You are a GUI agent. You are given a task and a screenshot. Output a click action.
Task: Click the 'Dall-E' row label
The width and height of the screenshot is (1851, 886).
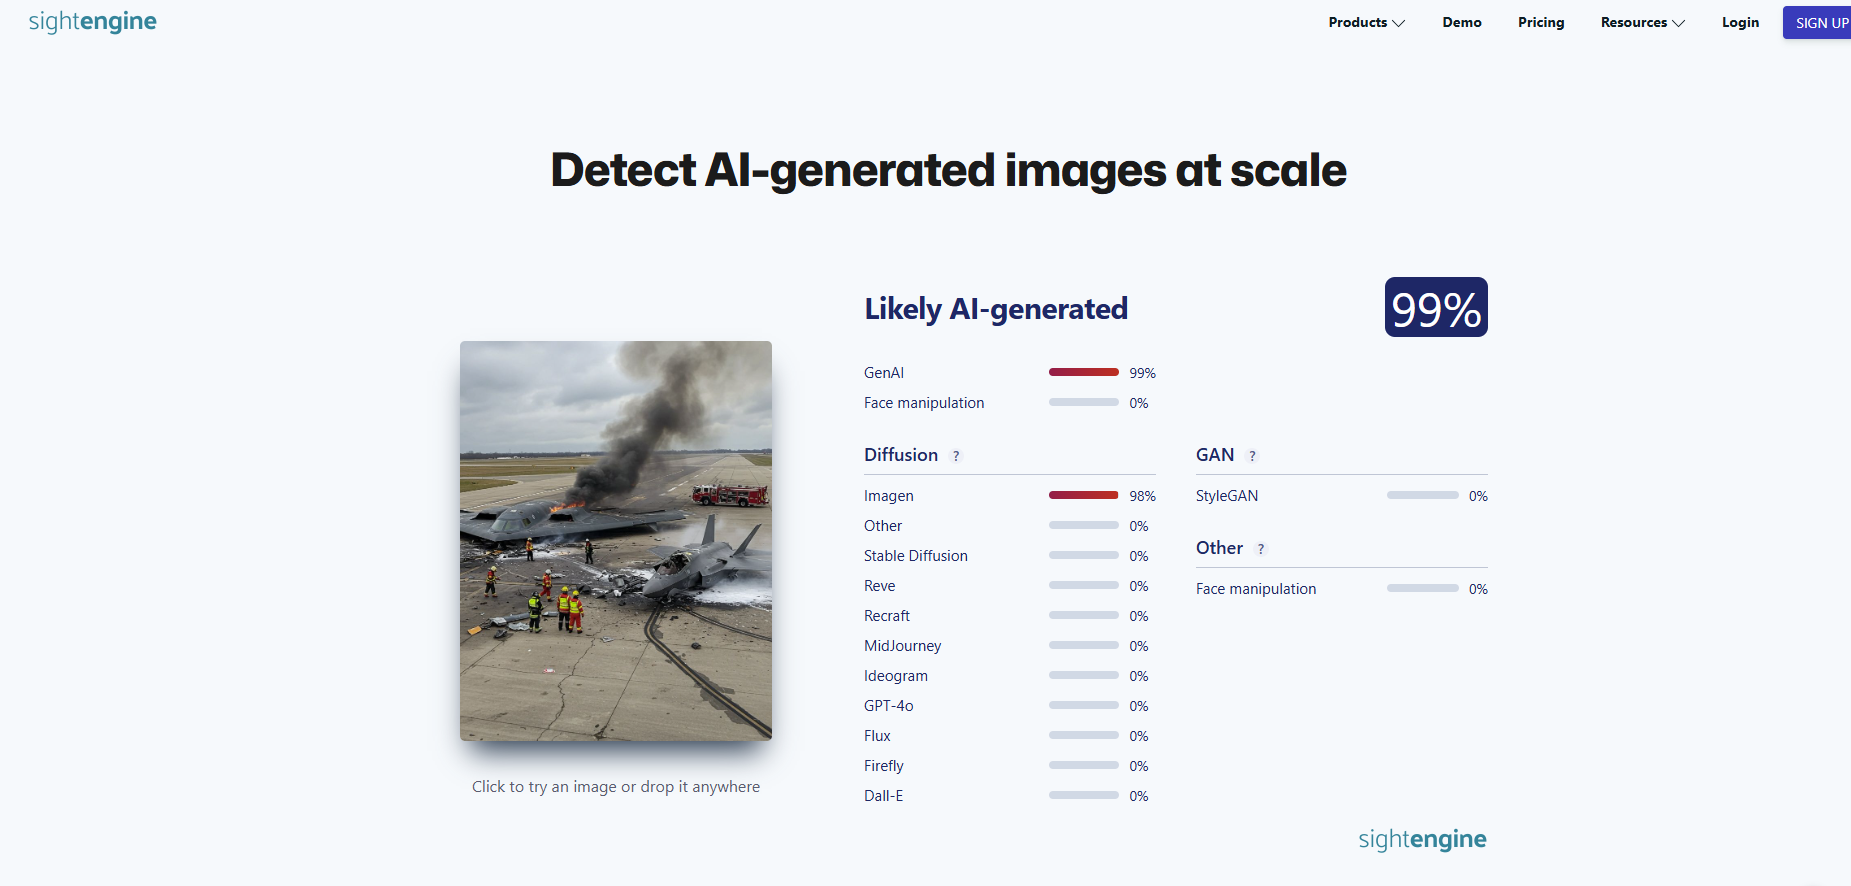(884, 796)
